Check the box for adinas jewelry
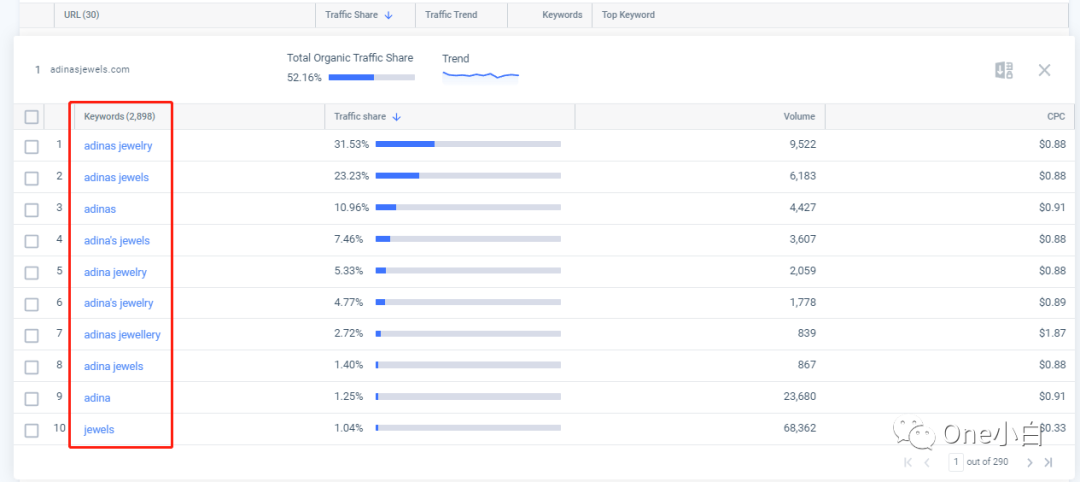The image size is (1080, 482). [32, 147]
